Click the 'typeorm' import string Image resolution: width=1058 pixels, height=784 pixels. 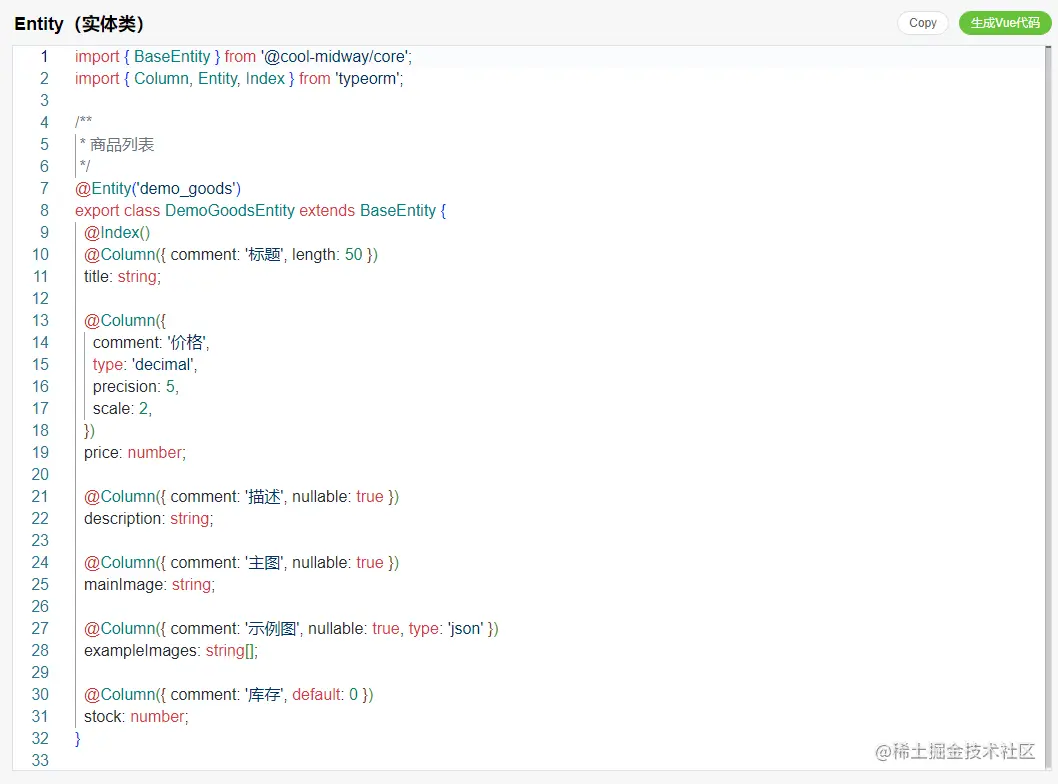click(x=368, y=79)
